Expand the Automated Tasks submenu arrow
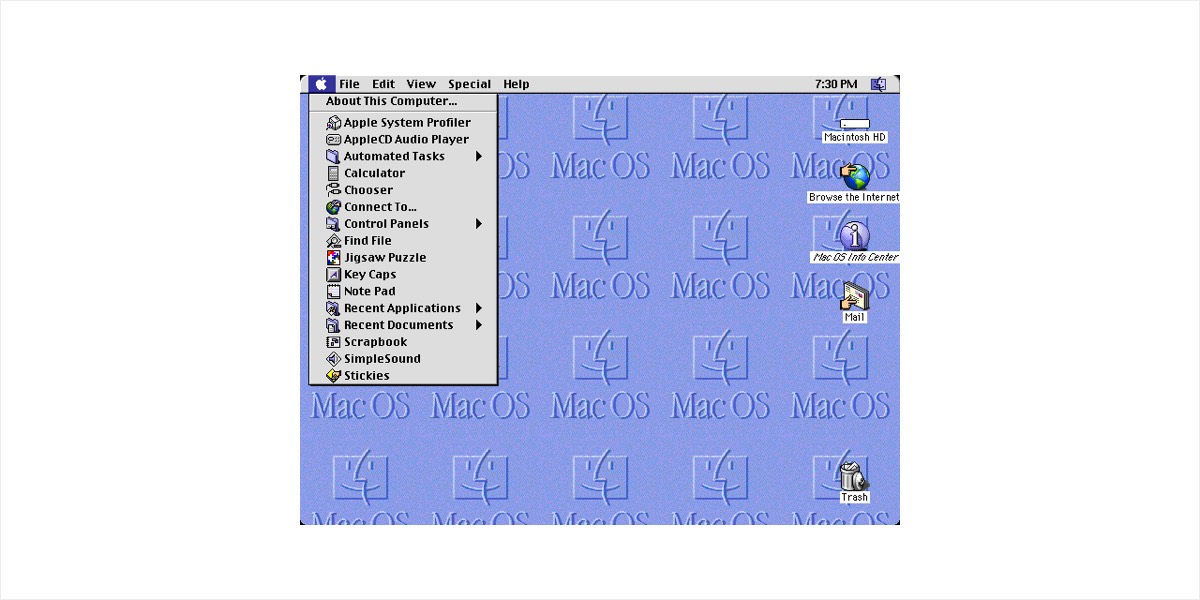The image size is (1200, 600). coord(479,157)
